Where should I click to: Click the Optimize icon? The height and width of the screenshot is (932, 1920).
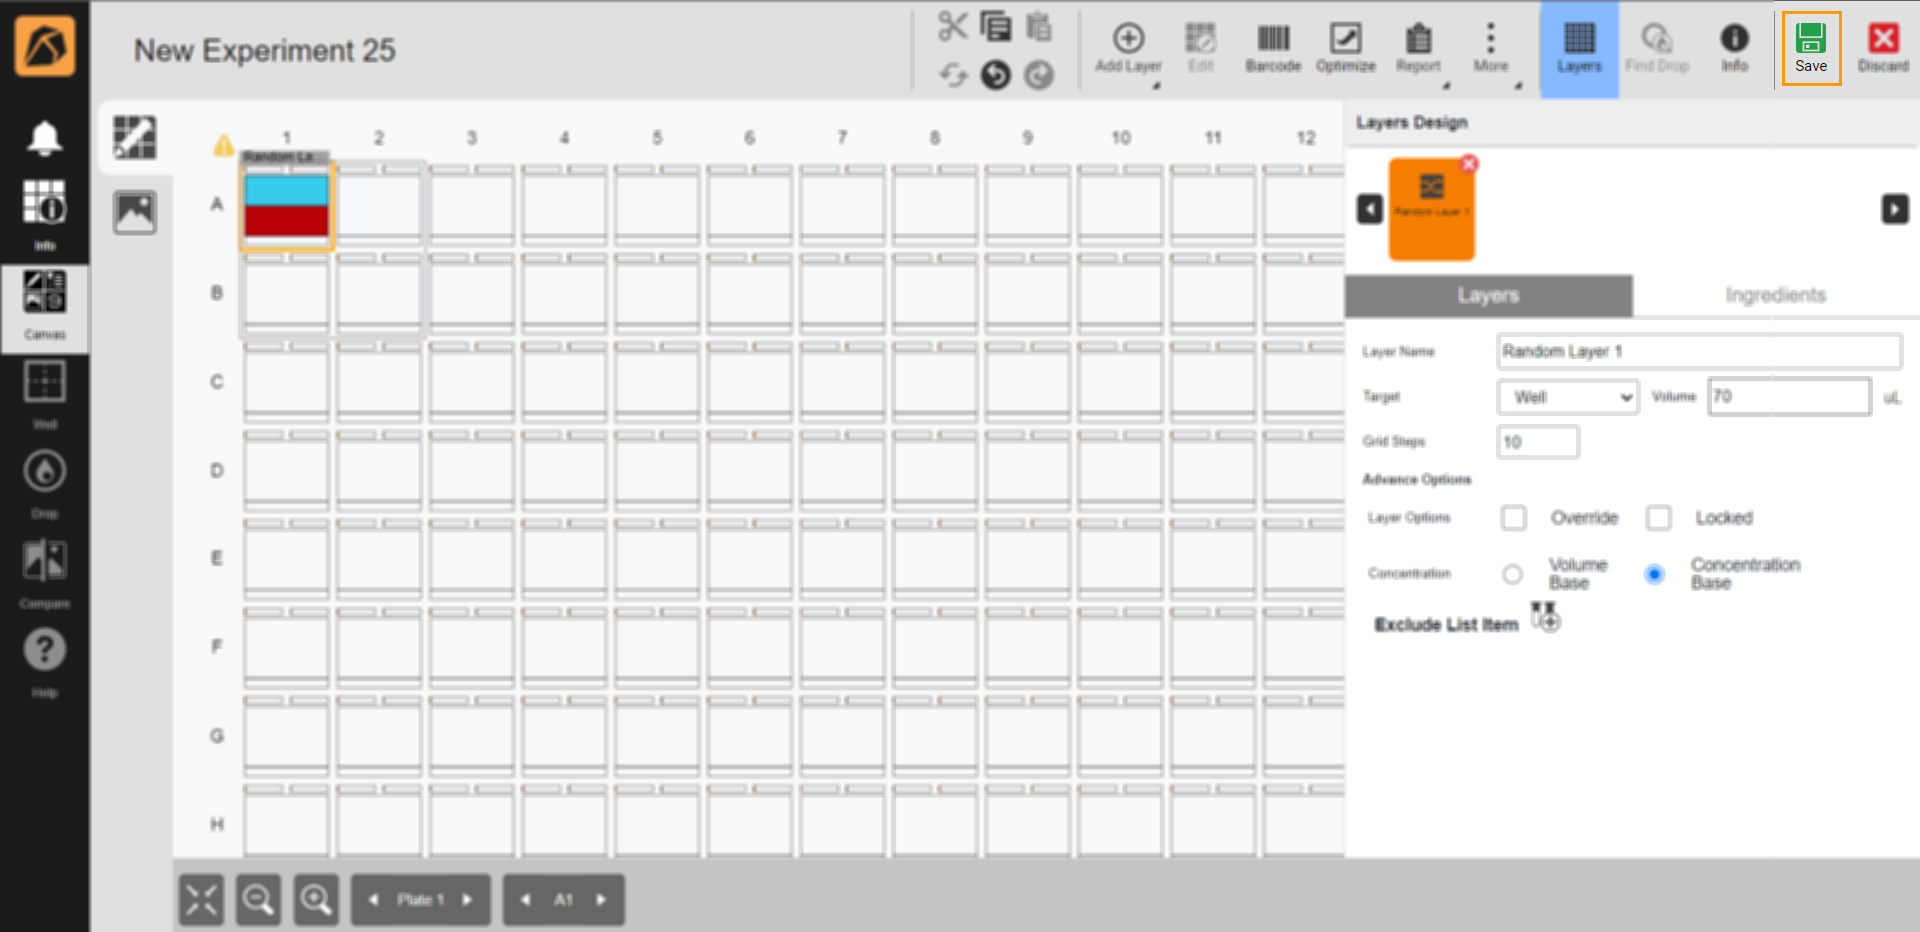point(1345,49)
